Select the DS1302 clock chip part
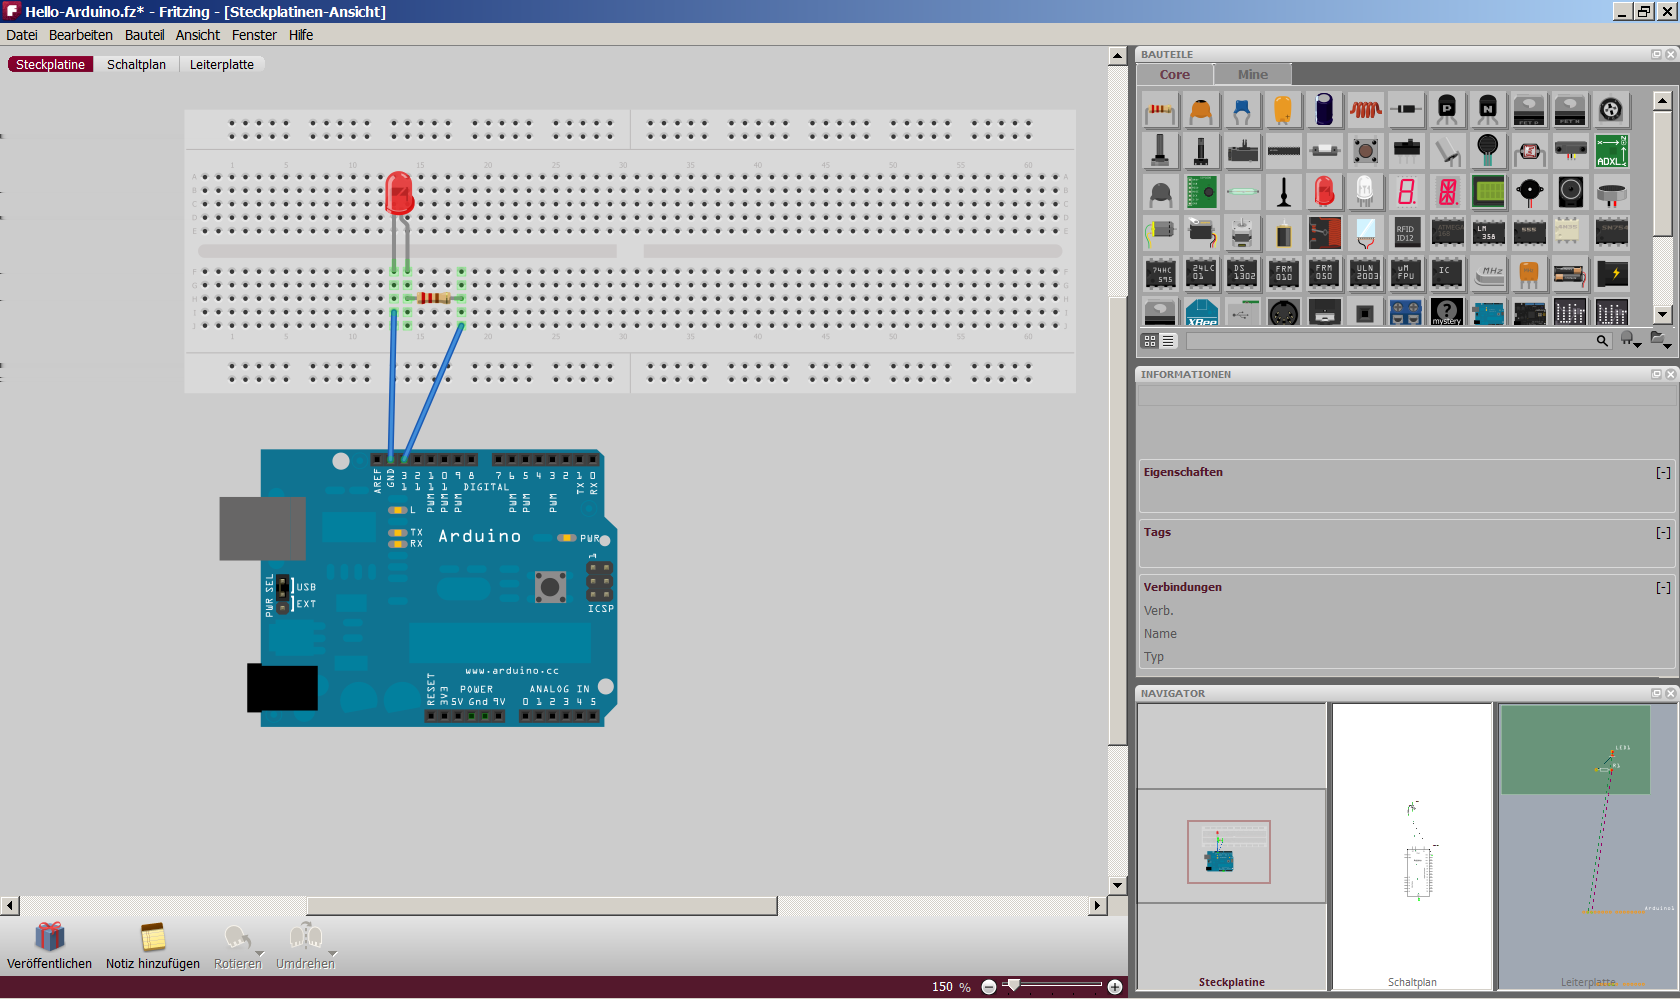This screenshot has width=1680, height=999. pos(1242,274)
